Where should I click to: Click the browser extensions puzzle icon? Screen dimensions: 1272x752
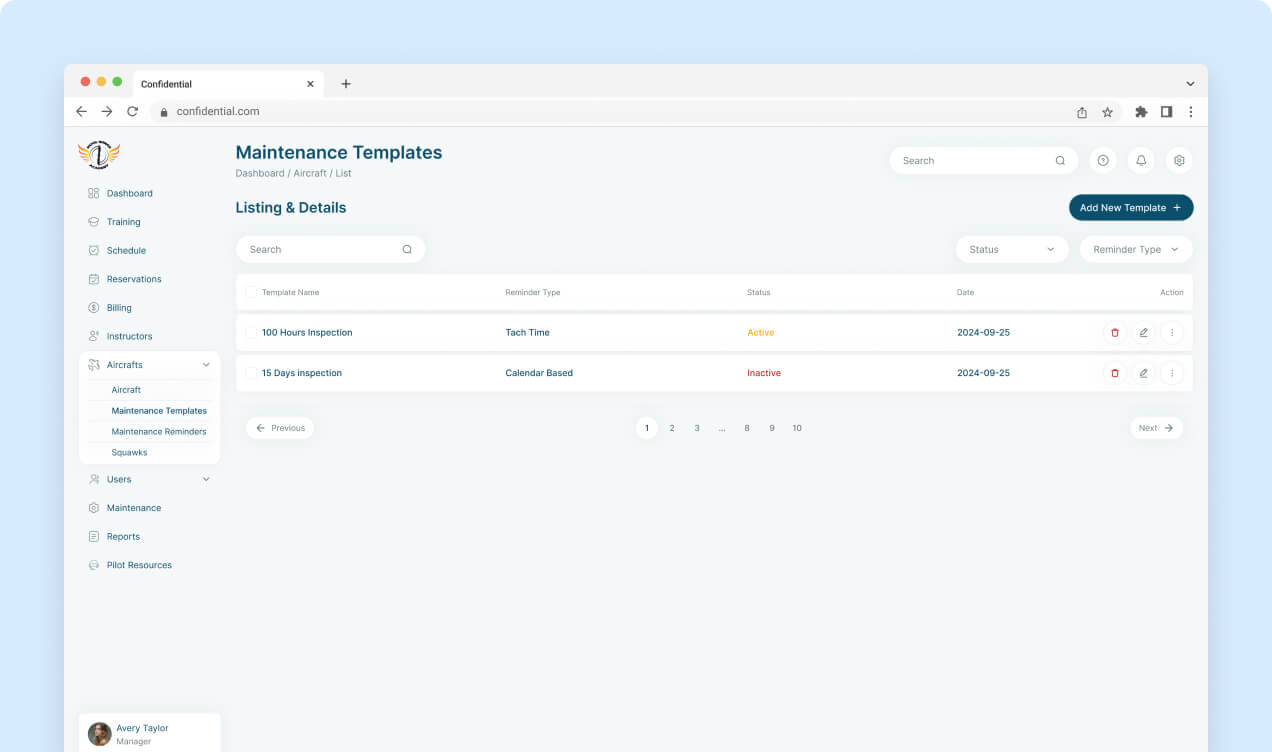(x=1141, y=112)
